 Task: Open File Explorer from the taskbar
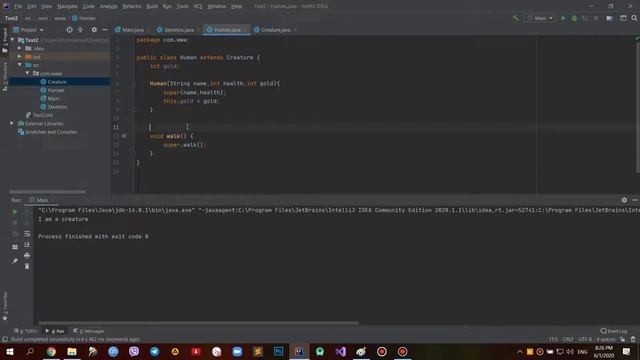(x=72, y=351)
